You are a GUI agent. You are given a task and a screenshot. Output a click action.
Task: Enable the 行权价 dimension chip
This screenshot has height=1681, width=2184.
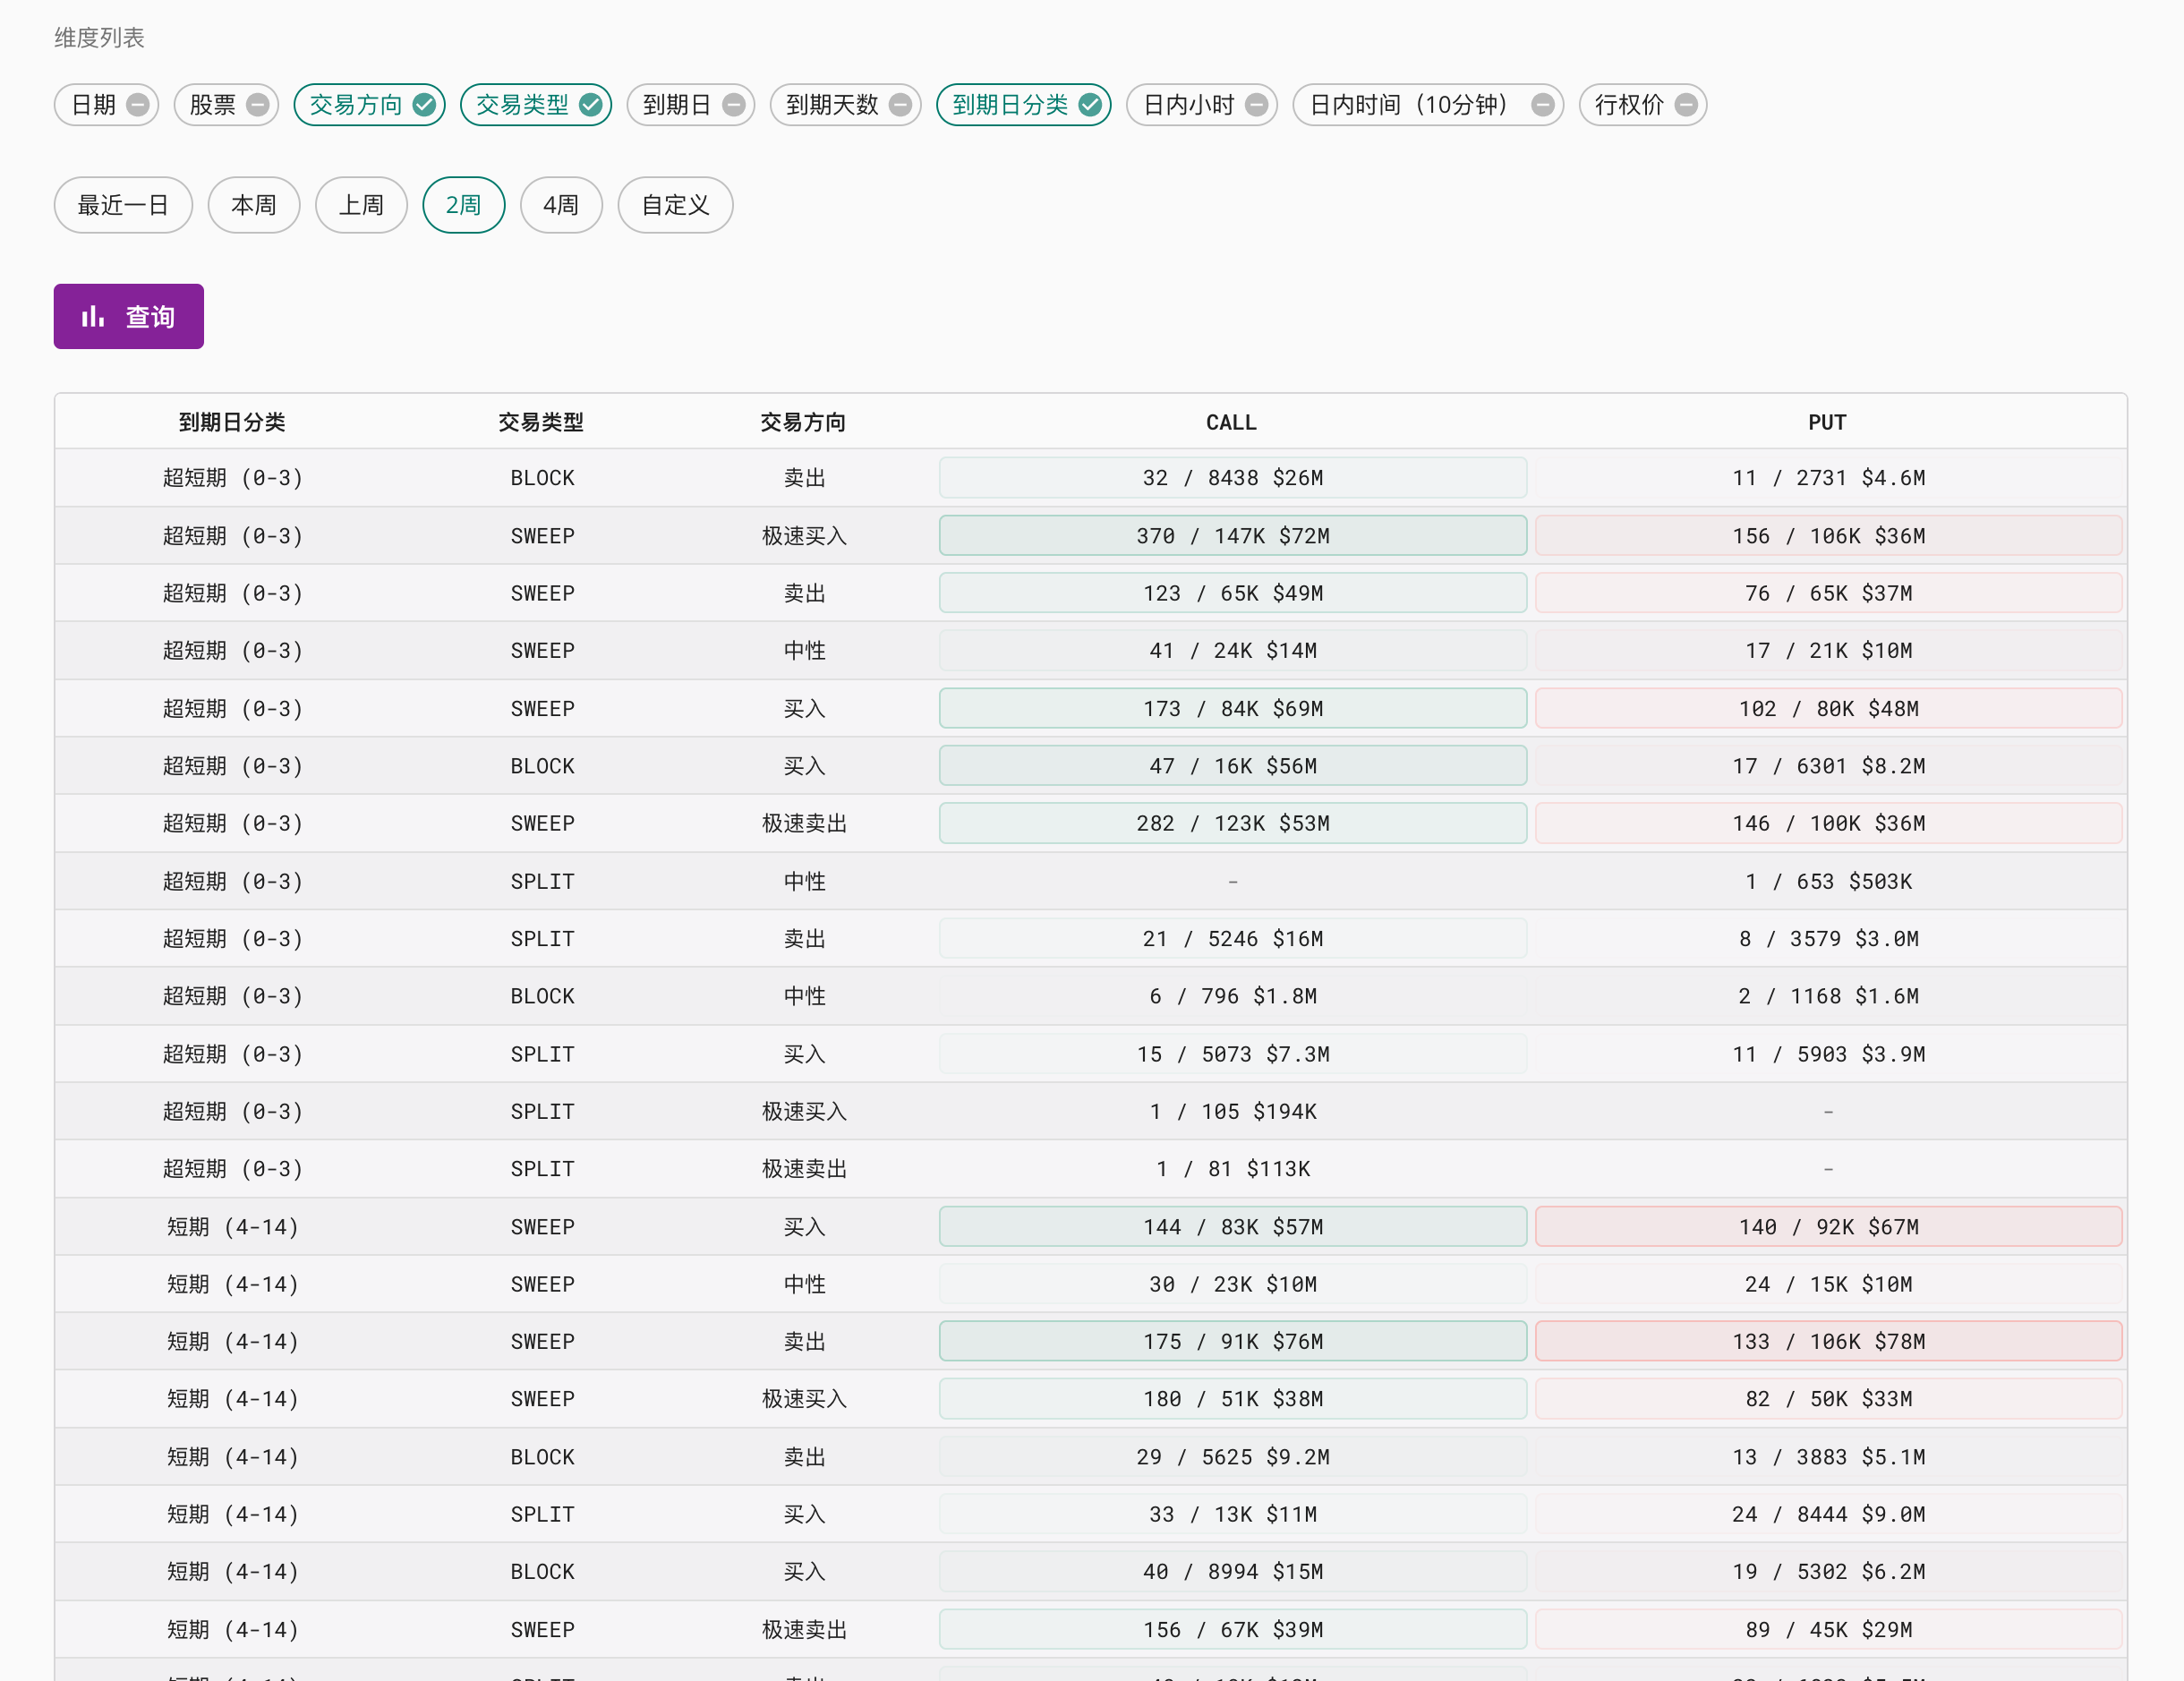[x=1643, y=105]
